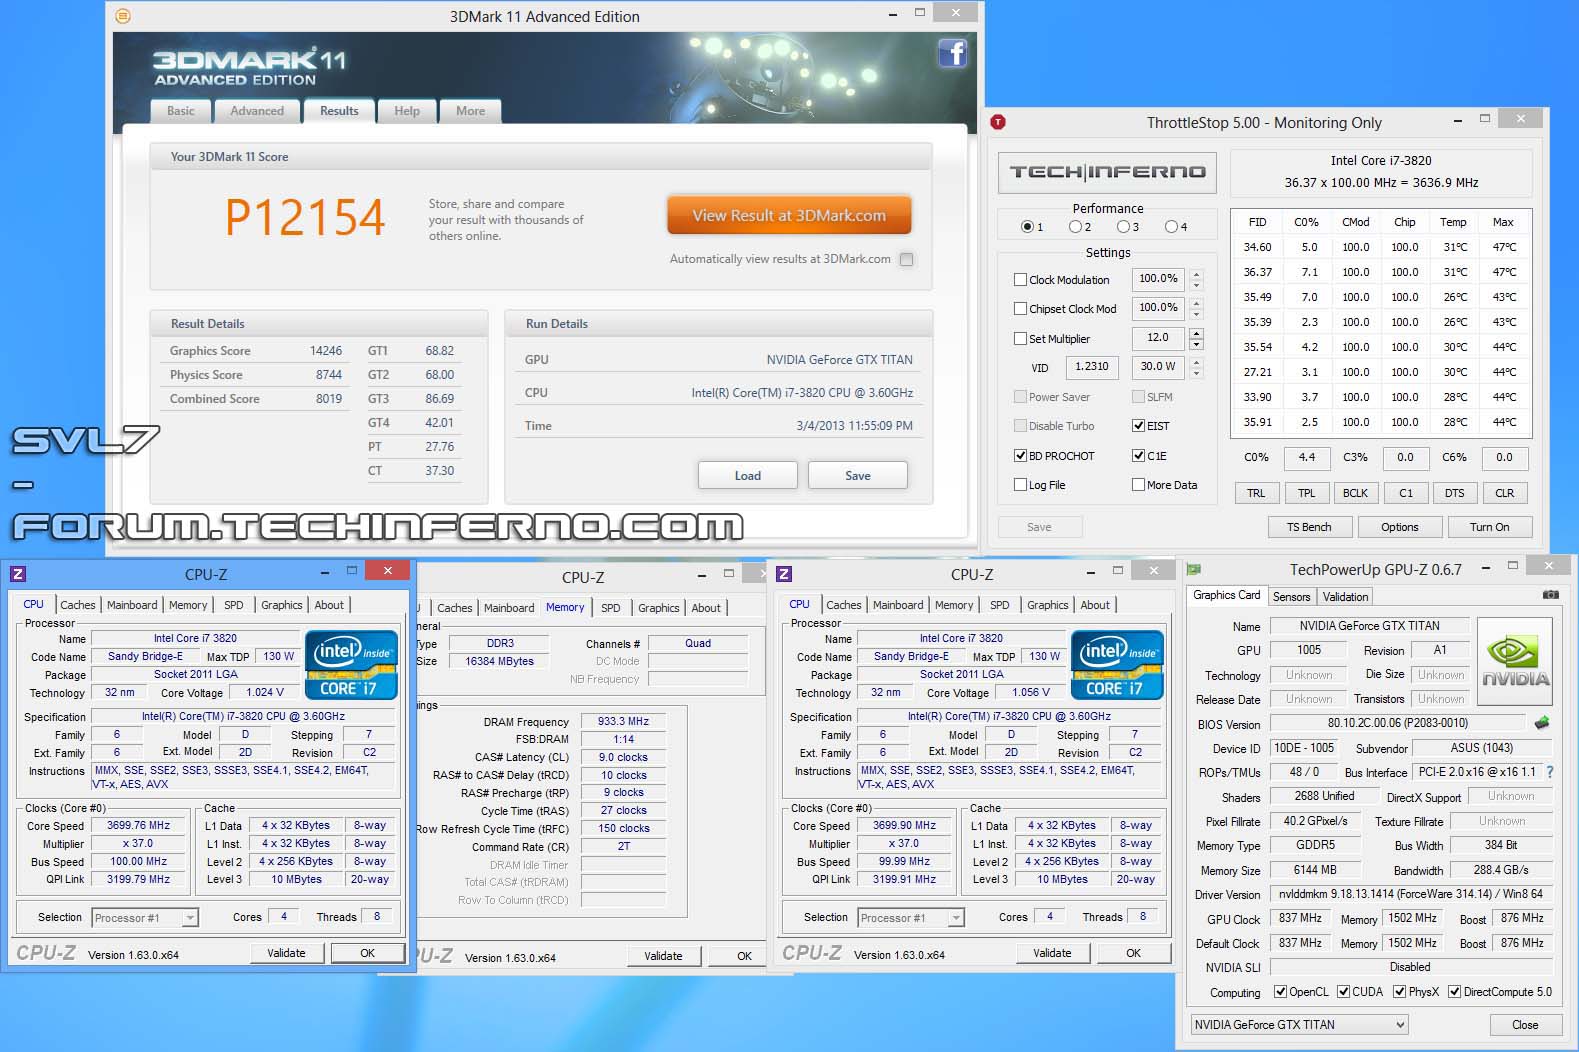Click the left CPU-Z window's Z icon
The image size is (1579, 1052).
tap(18, 574)
